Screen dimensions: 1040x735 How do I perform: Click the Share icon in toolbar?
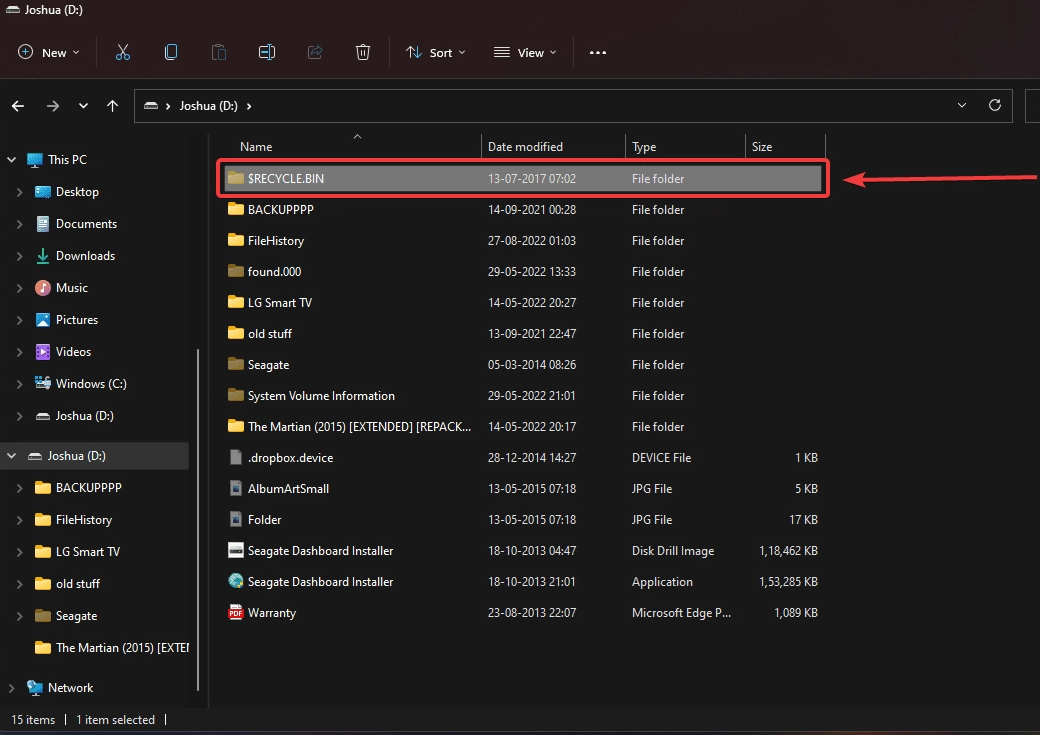(315, 52)
